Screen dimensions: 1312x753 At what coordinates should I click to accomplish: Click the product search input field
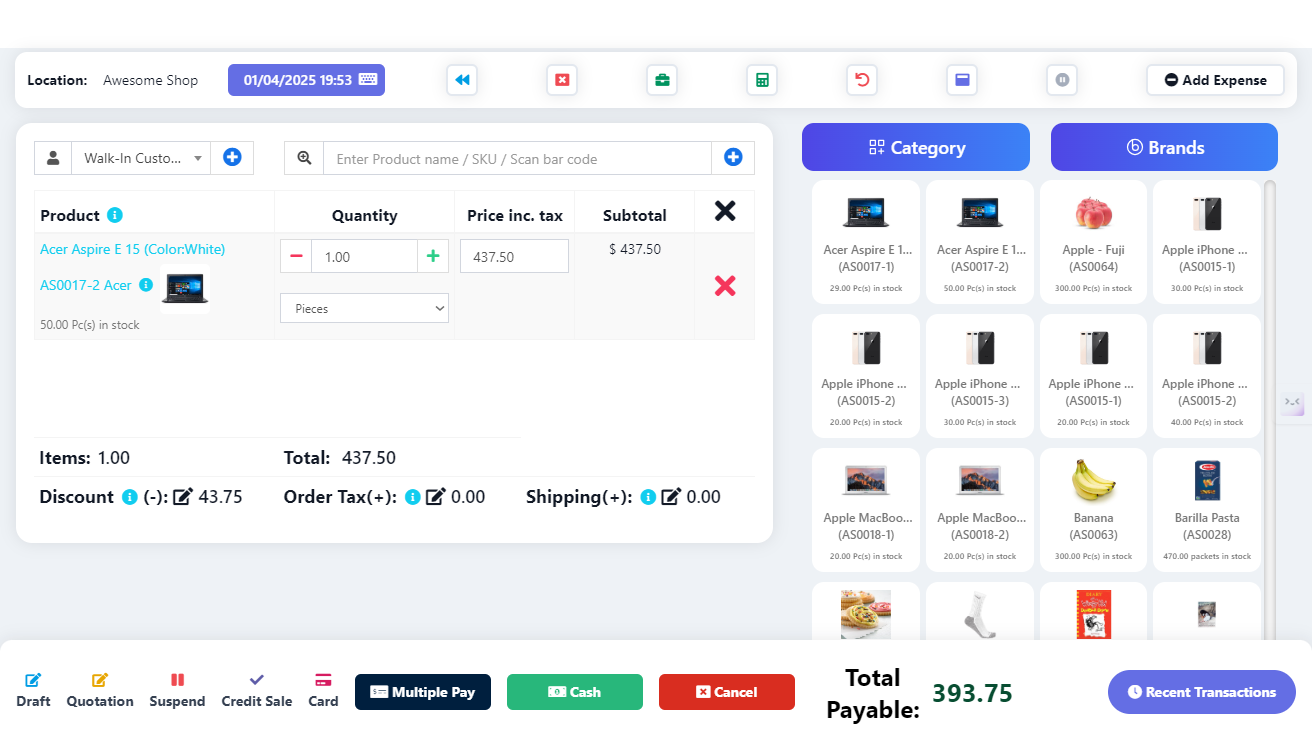pyautogui.click(x=517, y=158)
